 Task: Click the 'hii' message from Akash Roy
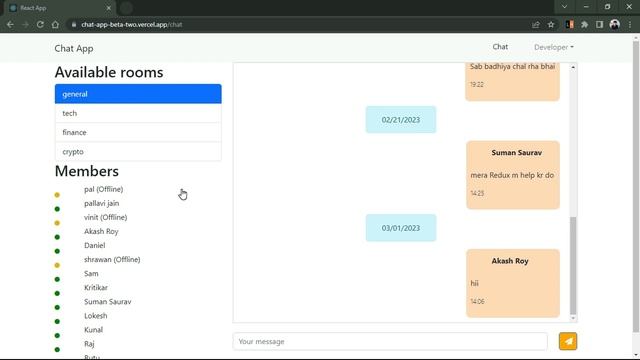(x=474, y=283)
